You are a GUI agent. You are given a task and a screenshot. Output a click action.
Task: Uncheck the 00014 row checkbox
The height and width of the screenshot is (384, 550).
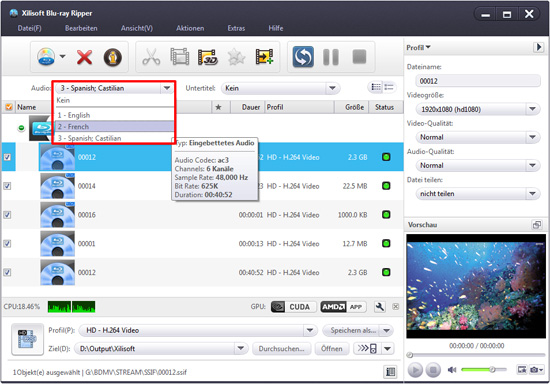pos(7,186)
